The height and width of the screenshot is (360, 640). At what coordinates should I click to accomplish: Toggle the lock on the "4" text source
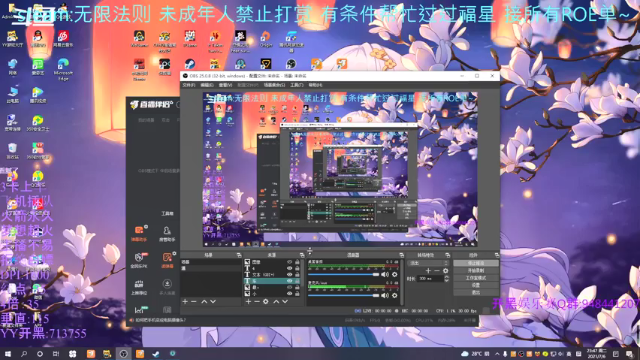297,268
